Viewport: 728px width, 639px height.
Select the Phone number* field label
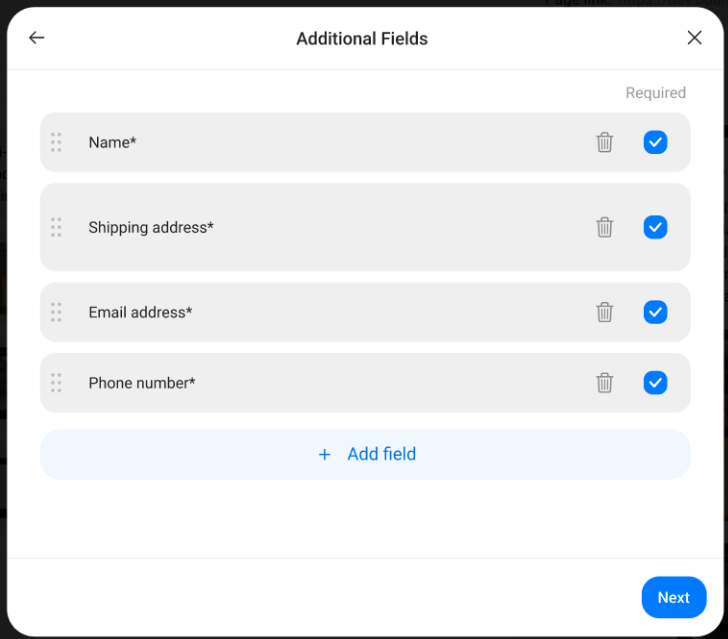point(142,383)
